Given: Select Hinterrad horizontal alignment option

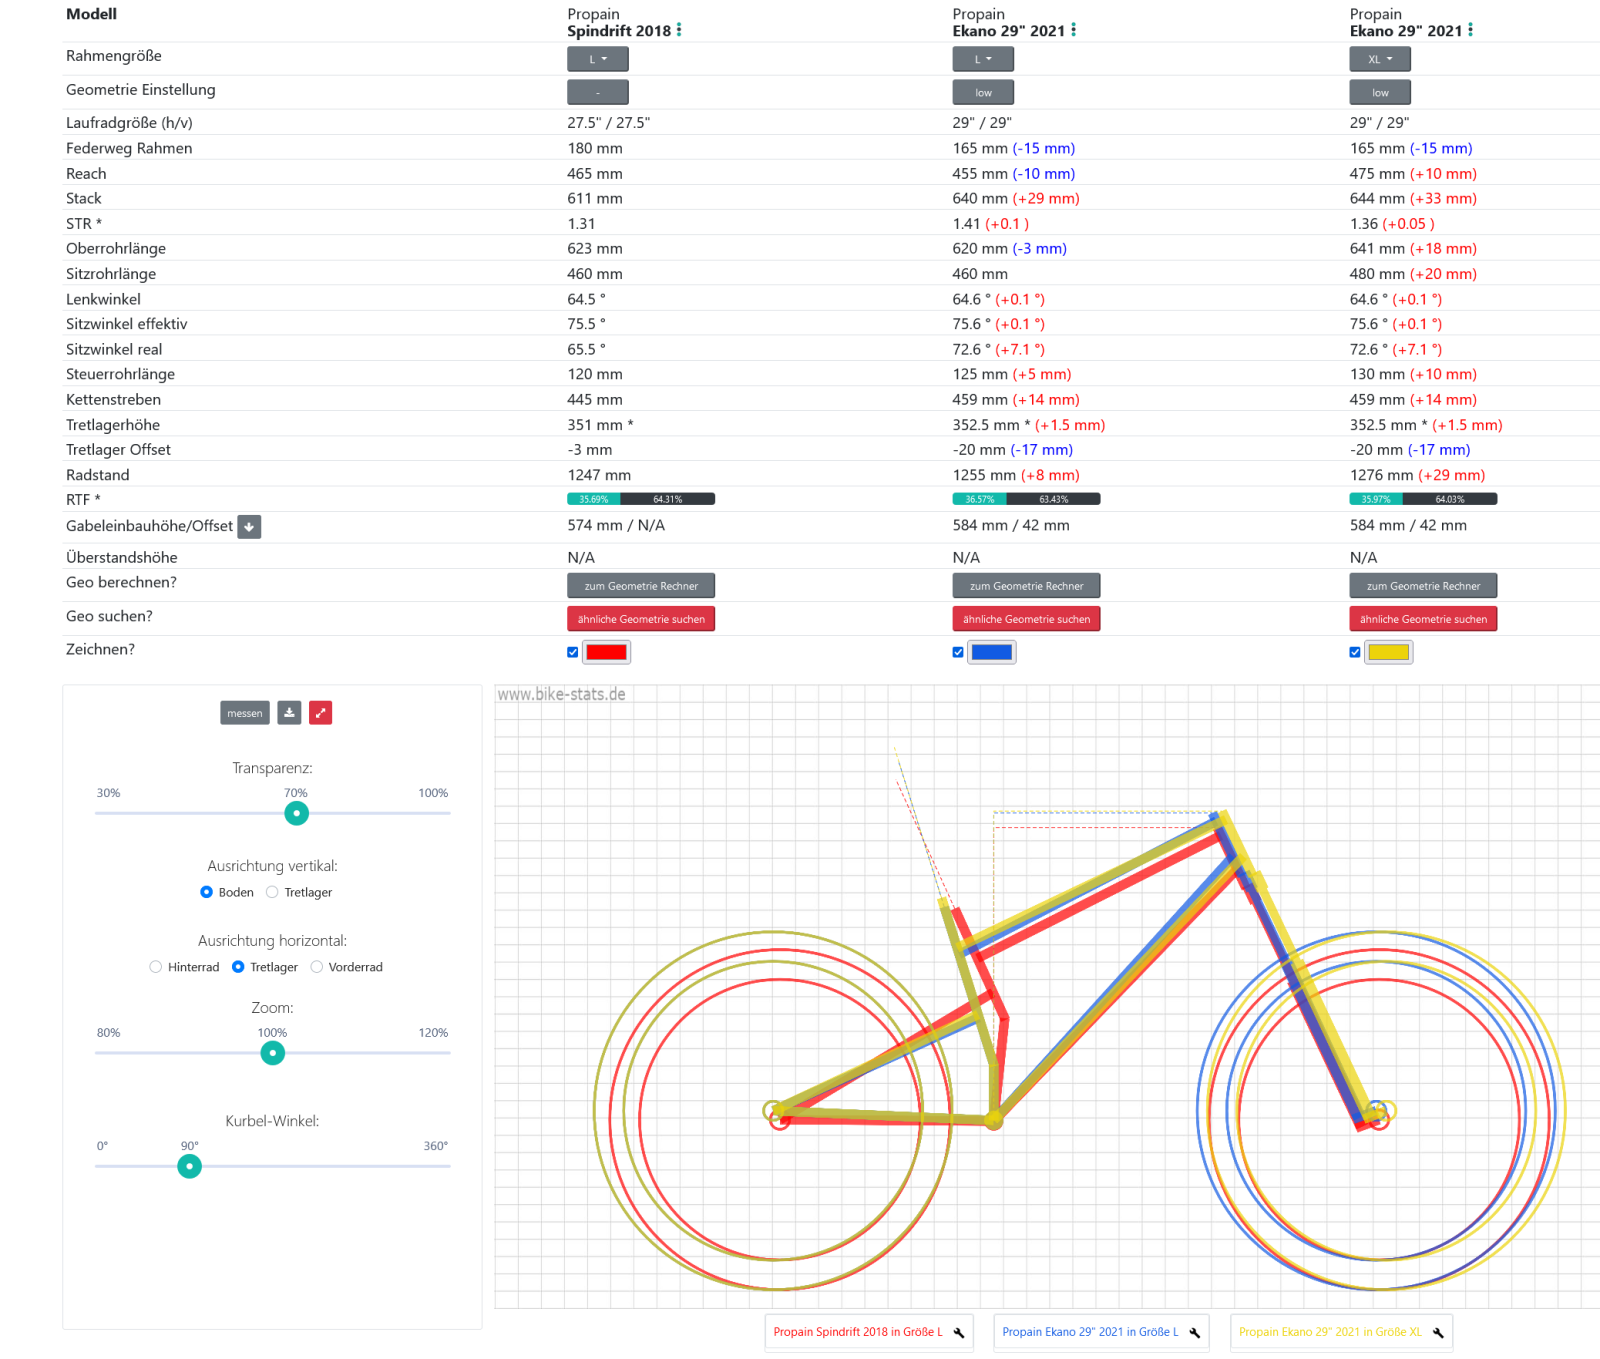Looking at the screenshot, I should point(156,967).
